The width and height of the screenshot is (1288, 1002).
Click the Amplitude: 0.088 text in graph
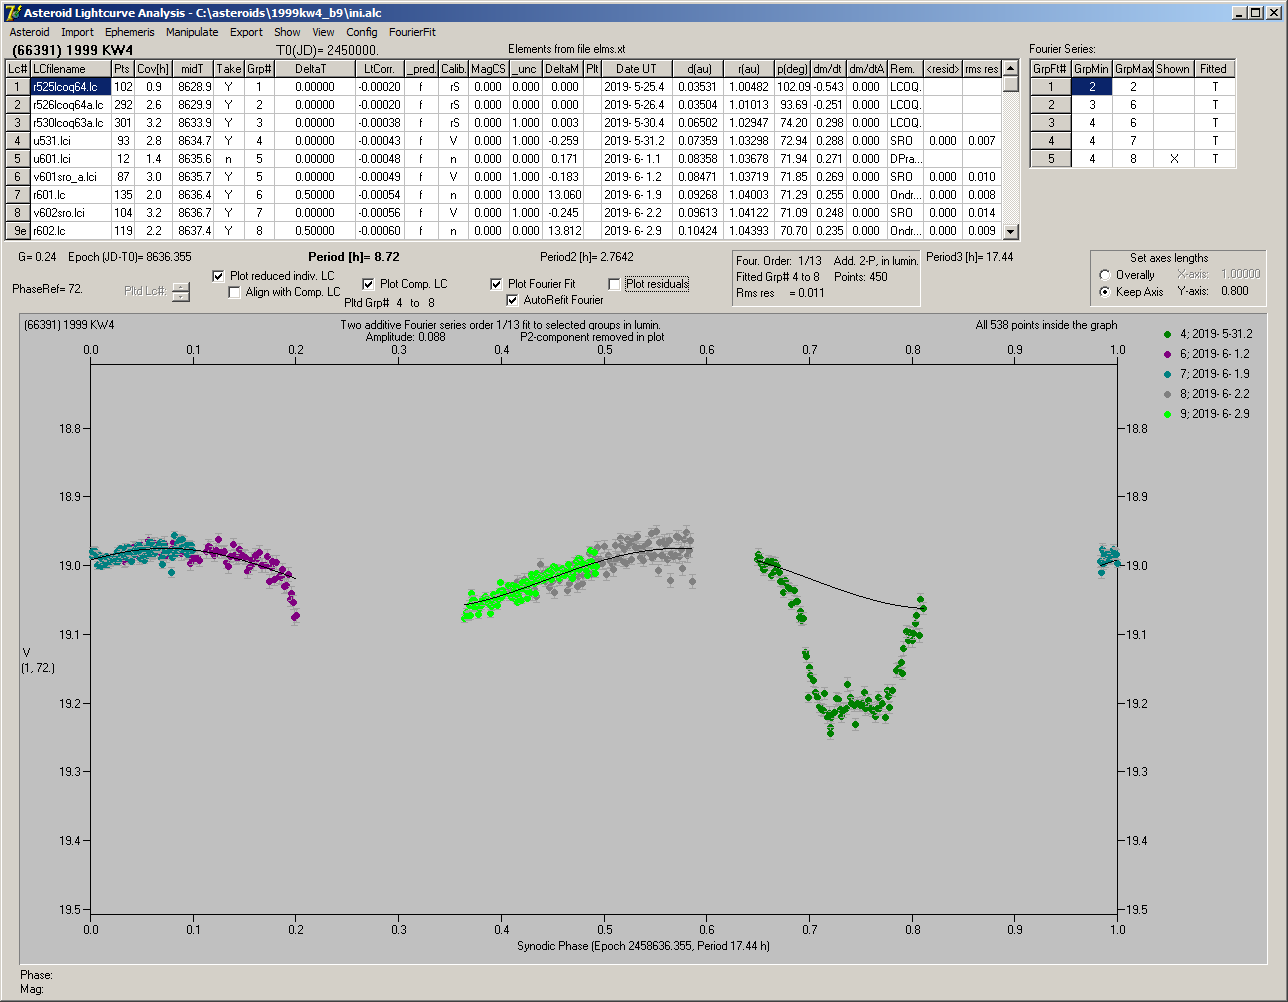406,338
